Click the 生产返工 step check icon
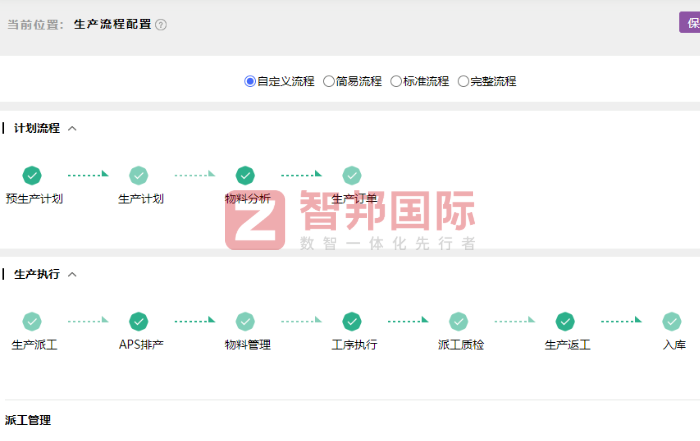 click(x=565, y=321)
